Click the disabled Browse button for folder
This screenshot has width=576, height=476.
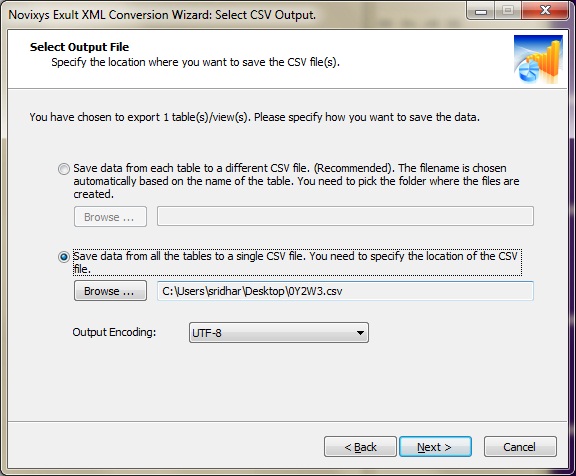110,217
